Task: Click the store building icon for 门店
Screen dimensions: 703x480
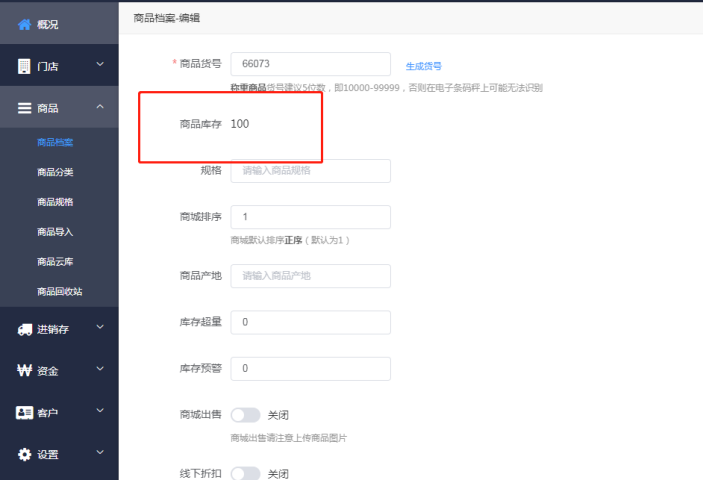Action: coord(24,66)
